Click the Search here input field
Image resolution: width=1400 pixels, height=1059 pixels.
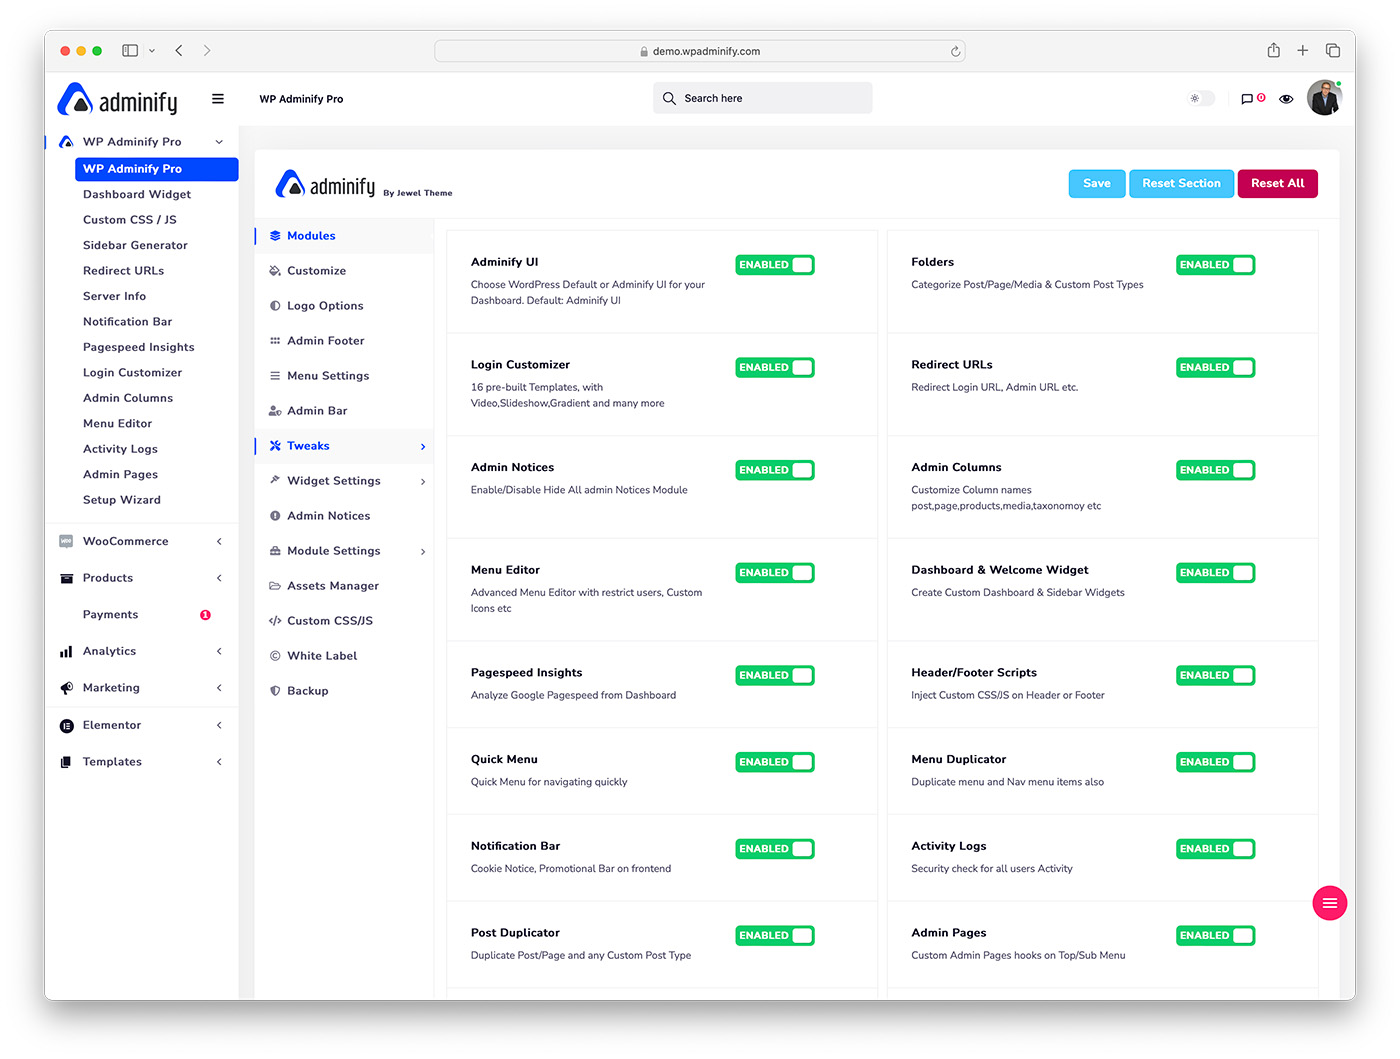[x=763, y=98]
